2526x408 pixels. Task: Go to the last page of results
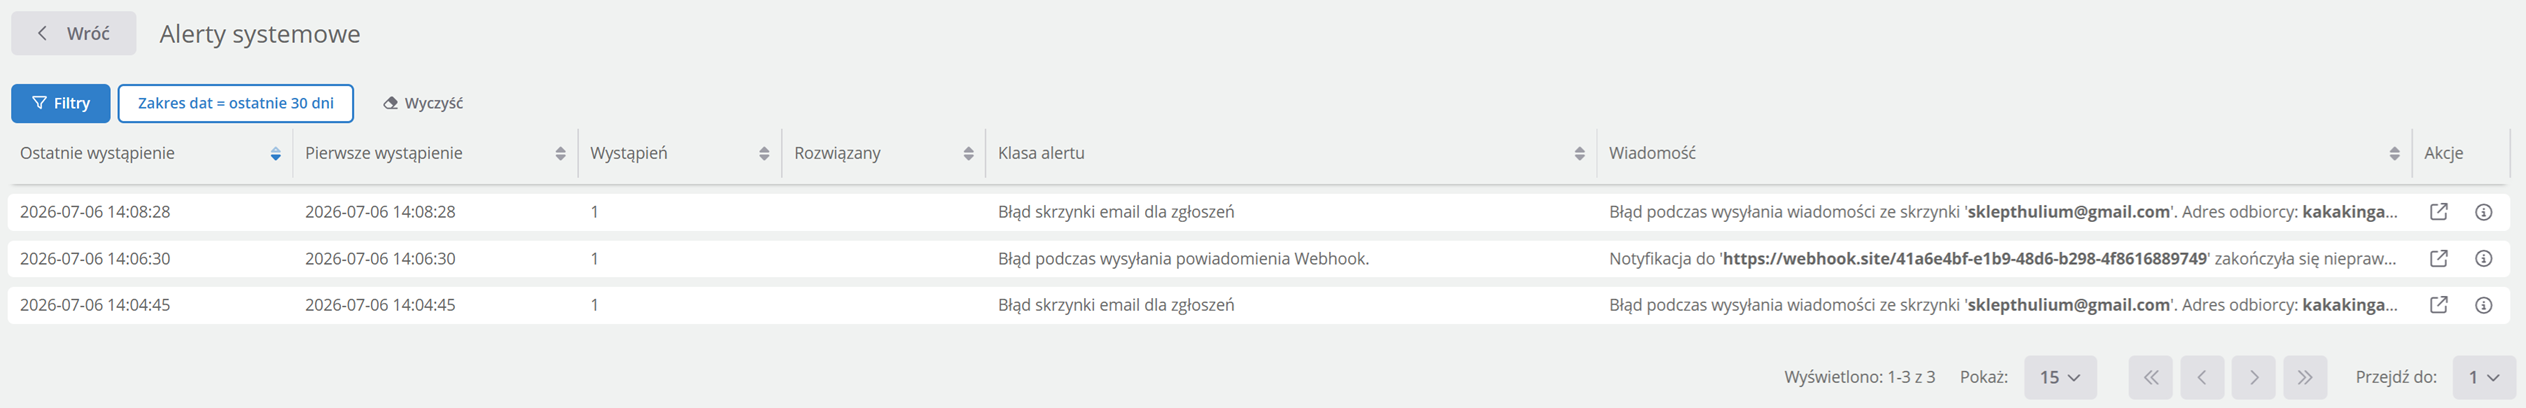pos(2305,378)
